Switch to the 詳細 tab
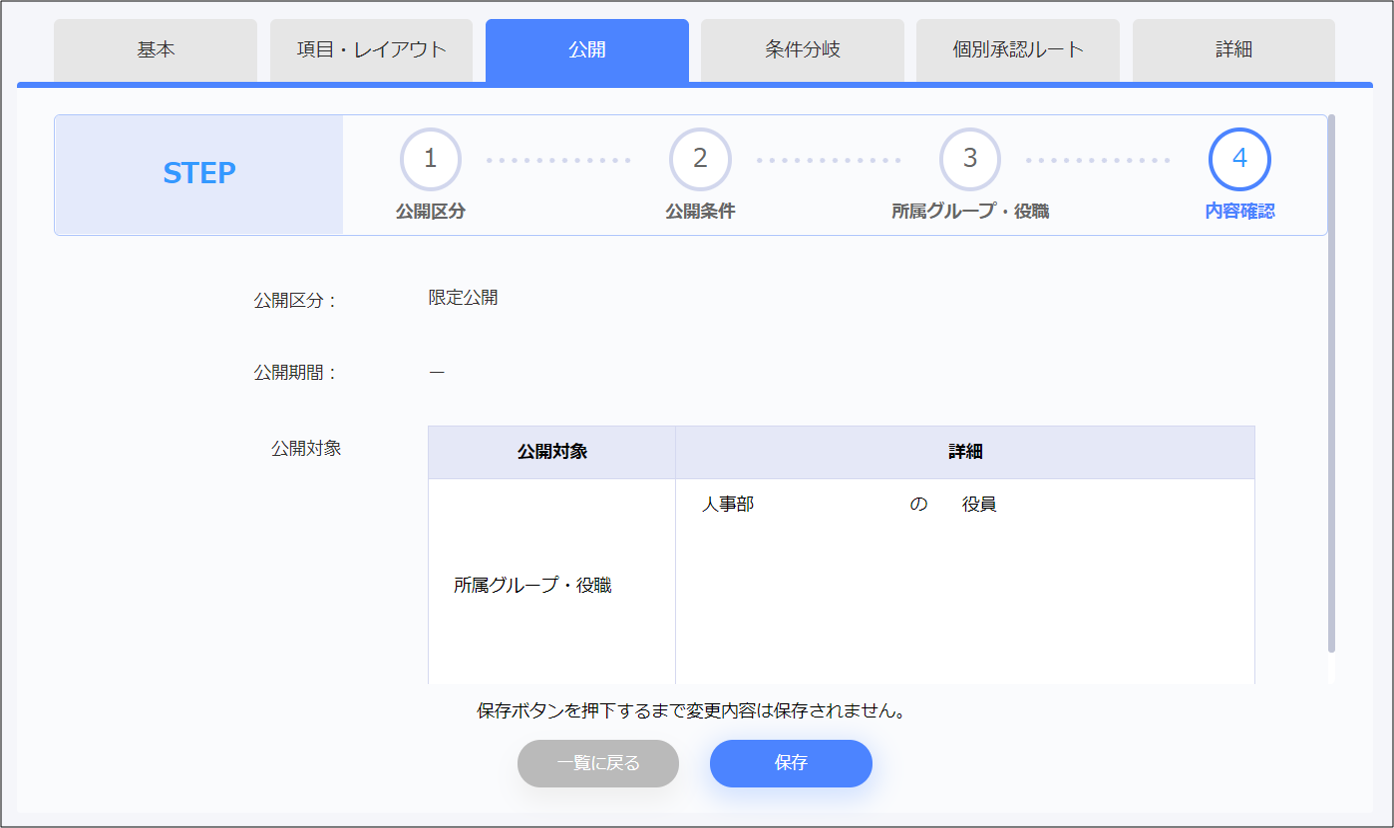Screen dimensions: 1394x828 pyautogui.click(x=1233, y=50)
